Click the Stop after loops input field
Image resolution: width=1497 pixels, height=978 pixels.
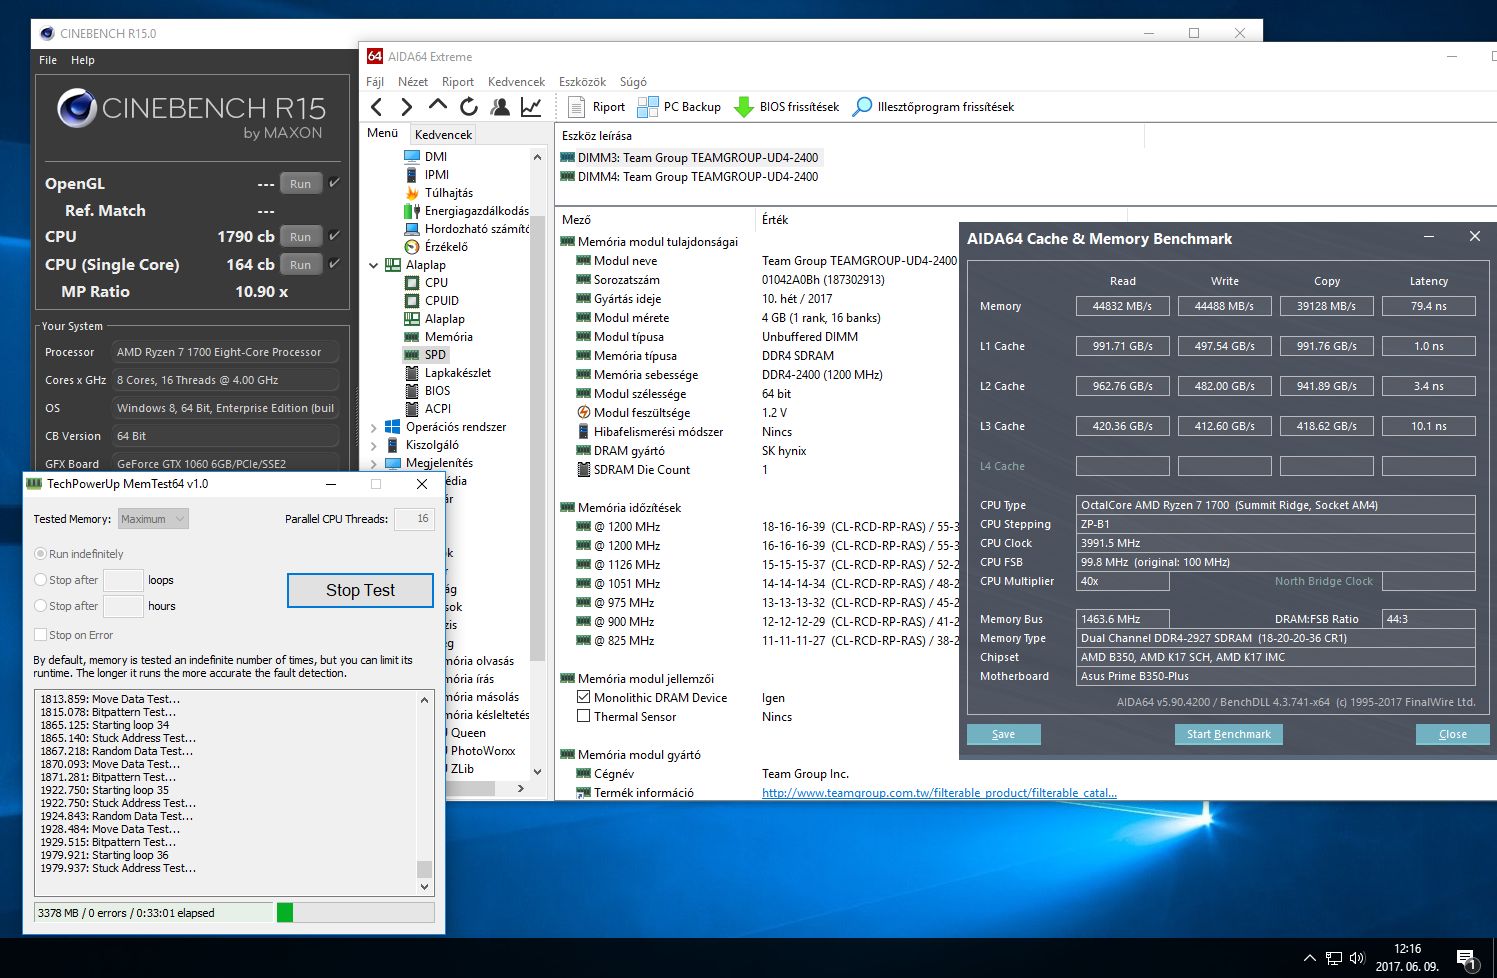[124, 580]
